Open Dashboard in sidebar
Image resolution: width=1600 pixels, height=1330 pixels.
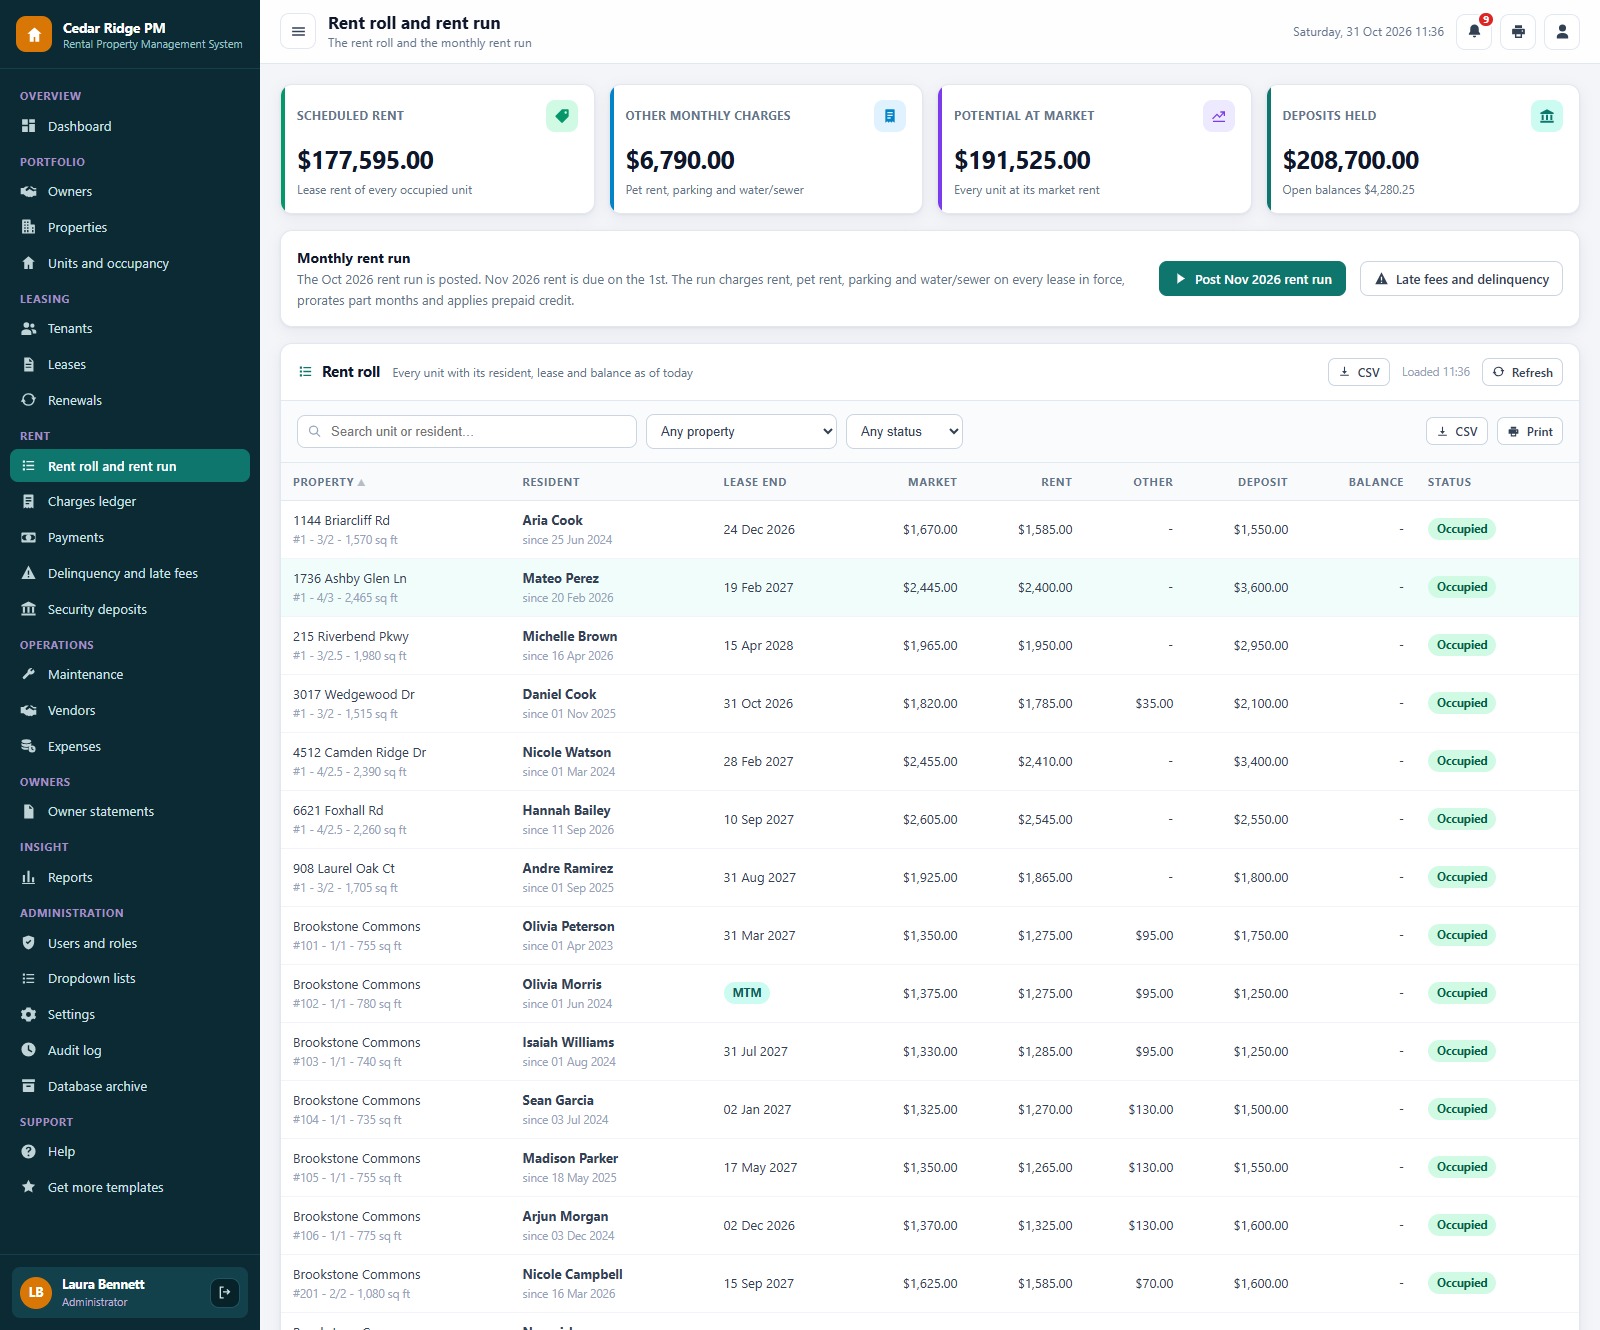(x=130, y=126)
